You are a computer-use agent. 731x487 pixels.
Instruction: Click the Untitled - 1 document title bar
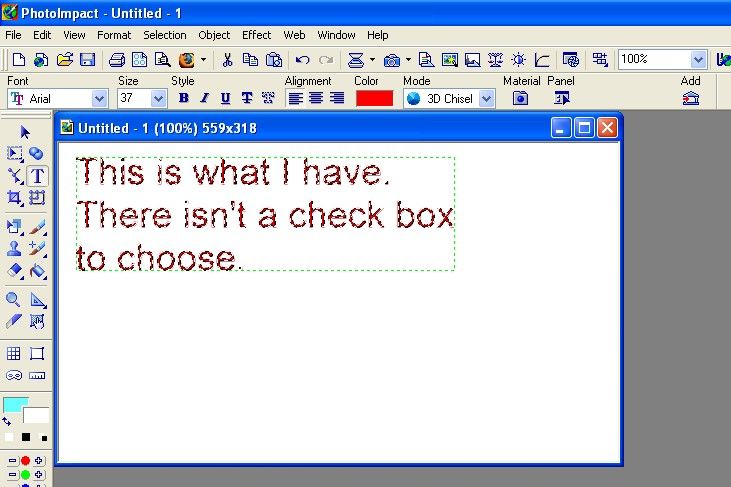point(303,128)
